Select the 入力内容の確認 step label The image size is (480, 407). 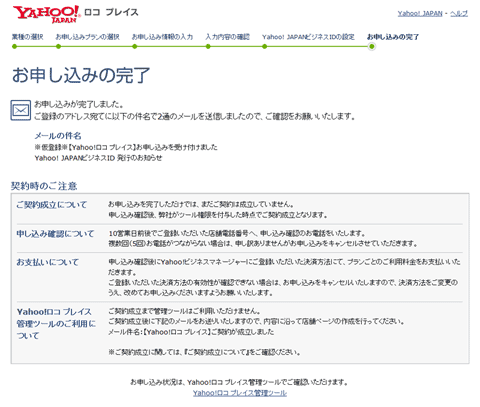coord(227,37)
